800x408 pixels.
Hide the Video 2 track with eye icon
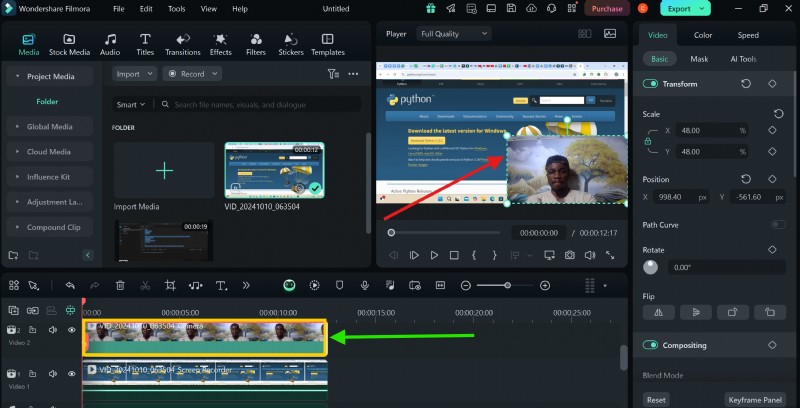click(71, 329)
